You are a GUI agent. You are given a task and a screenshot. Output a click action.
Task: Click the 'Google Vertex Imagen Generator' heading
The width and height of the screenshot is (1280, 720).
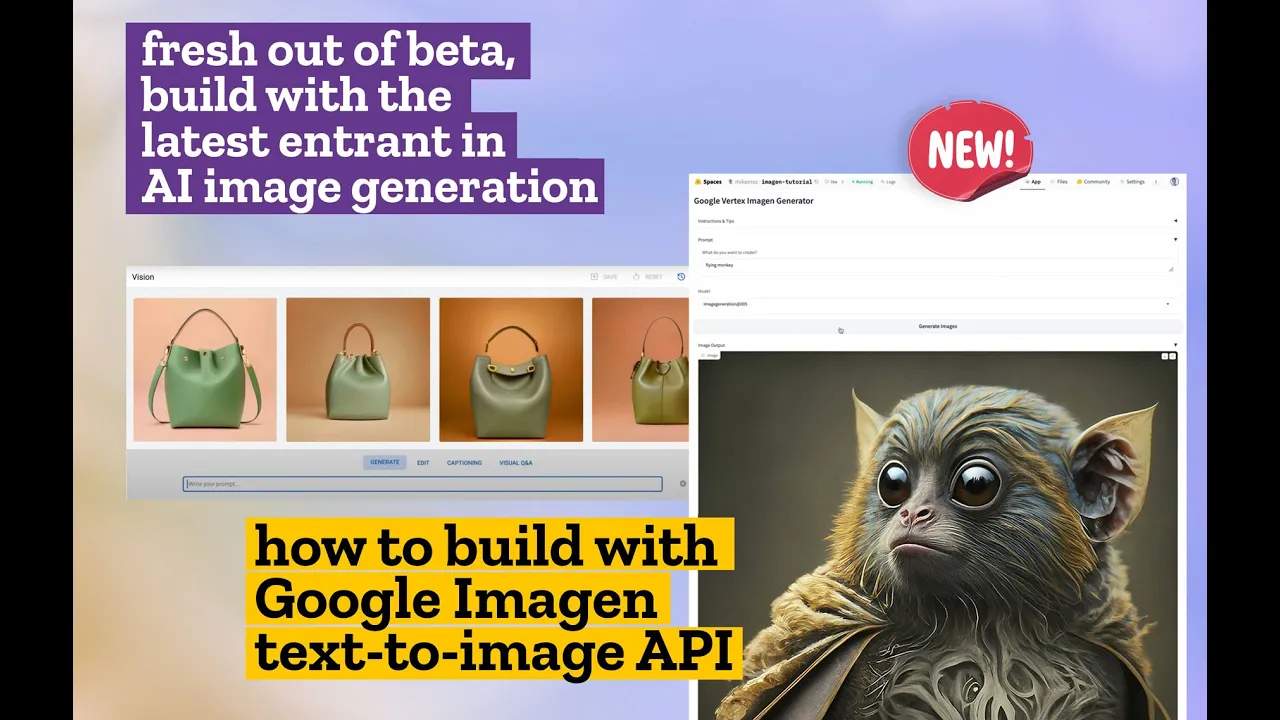pyautogui.click(x=753, y=201)
